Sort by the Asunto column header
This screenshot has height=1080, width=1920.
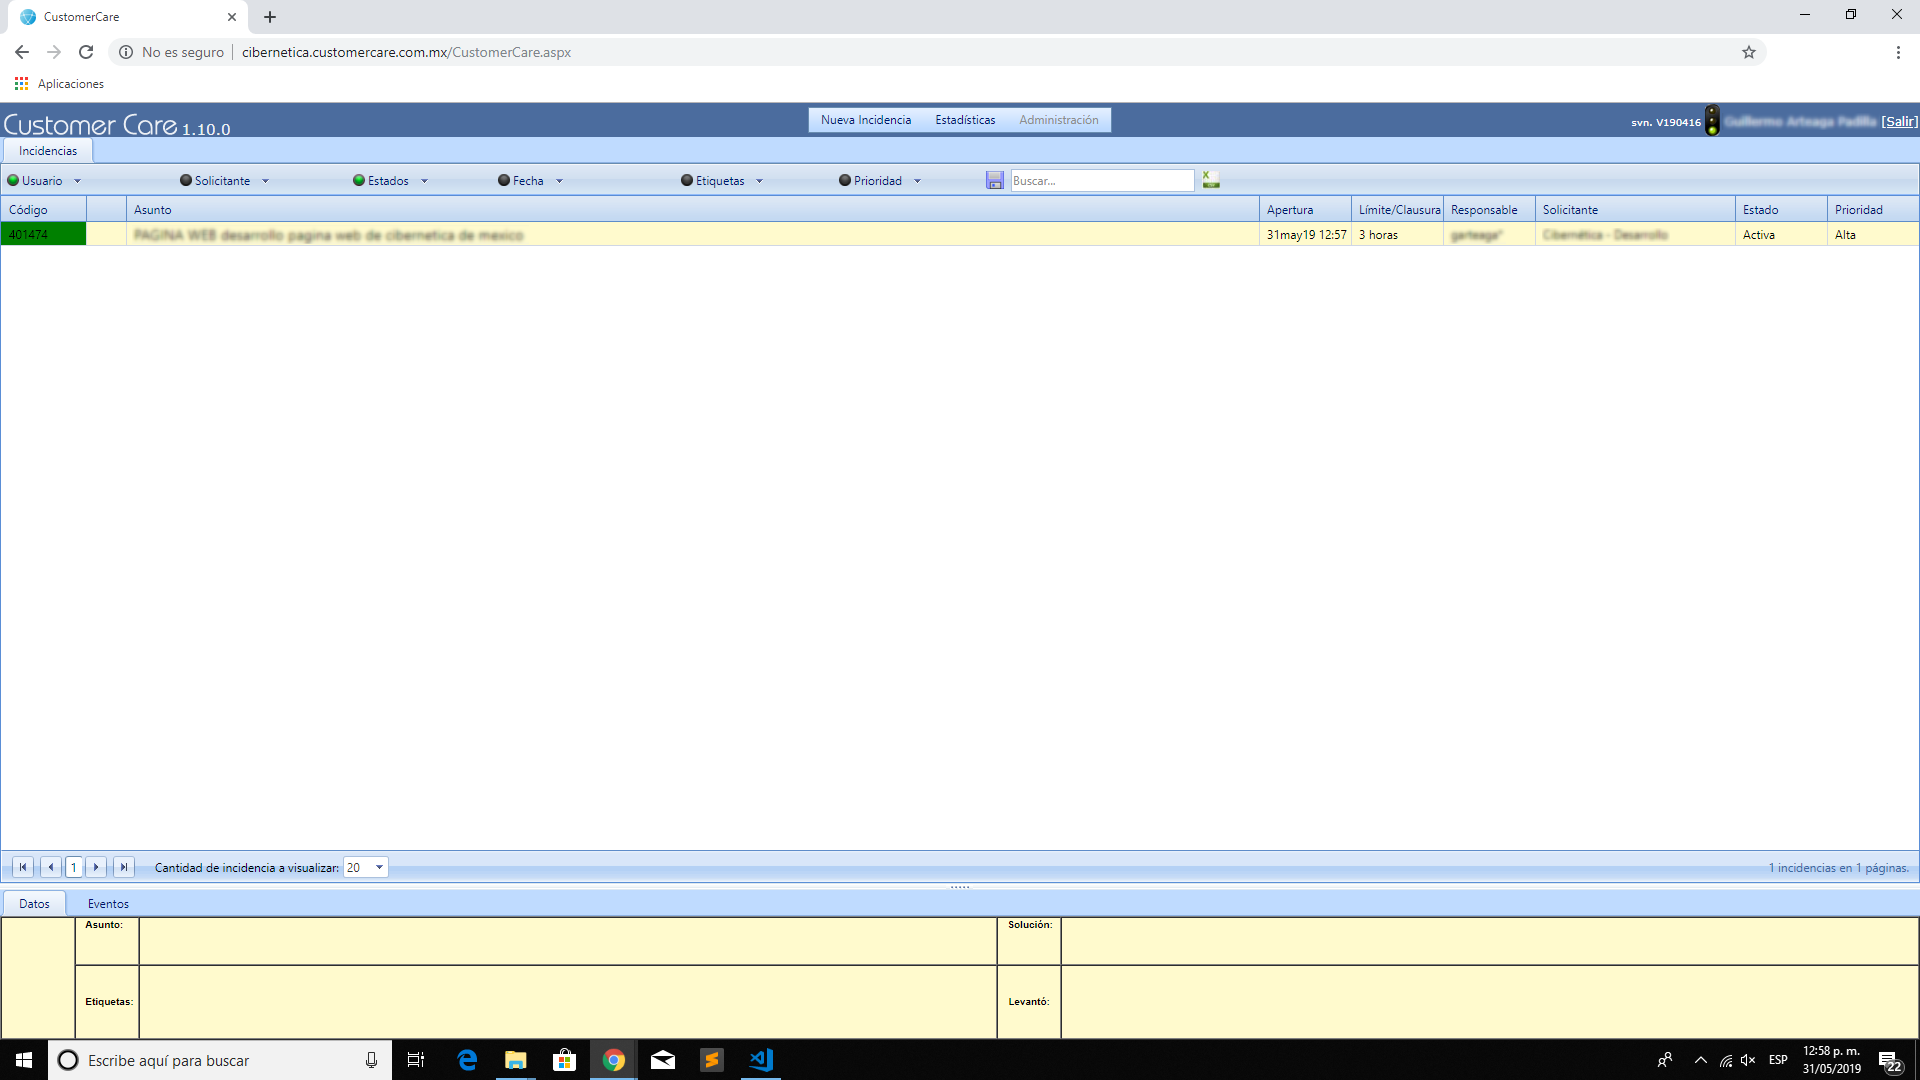[x=692, y=209]
